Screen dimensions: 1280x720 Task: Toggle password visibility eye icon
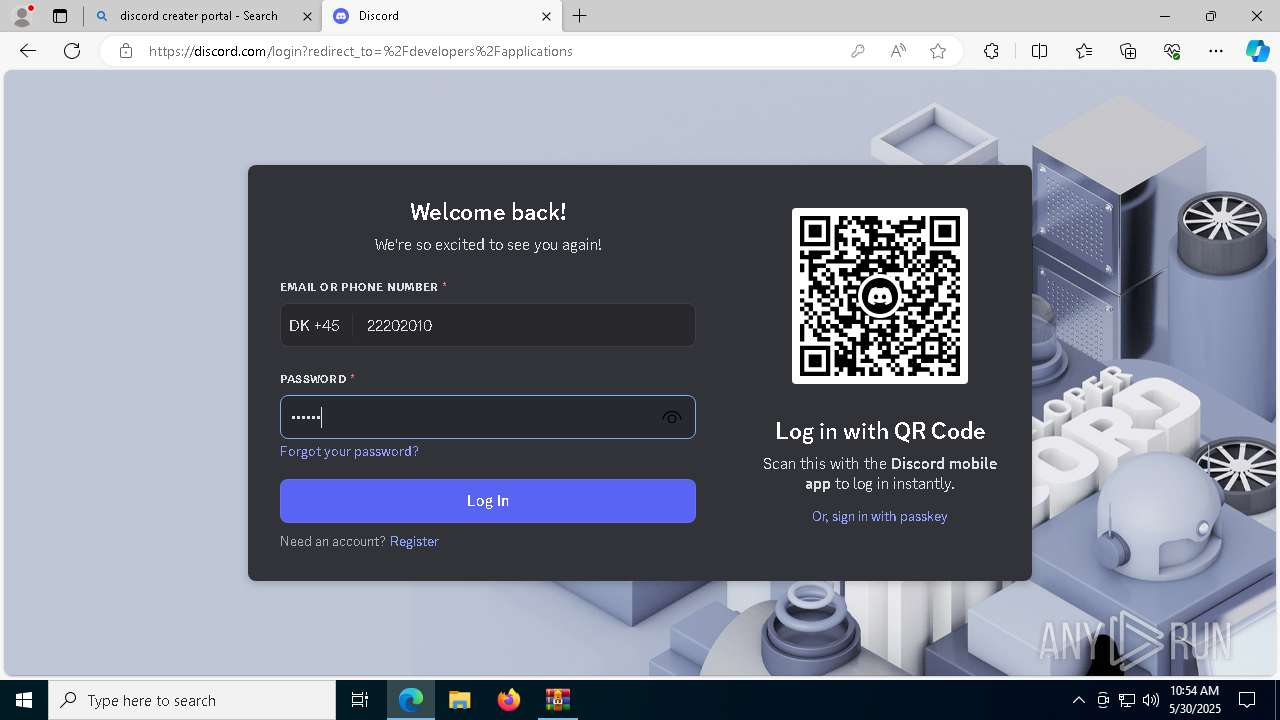pos(671,418)
